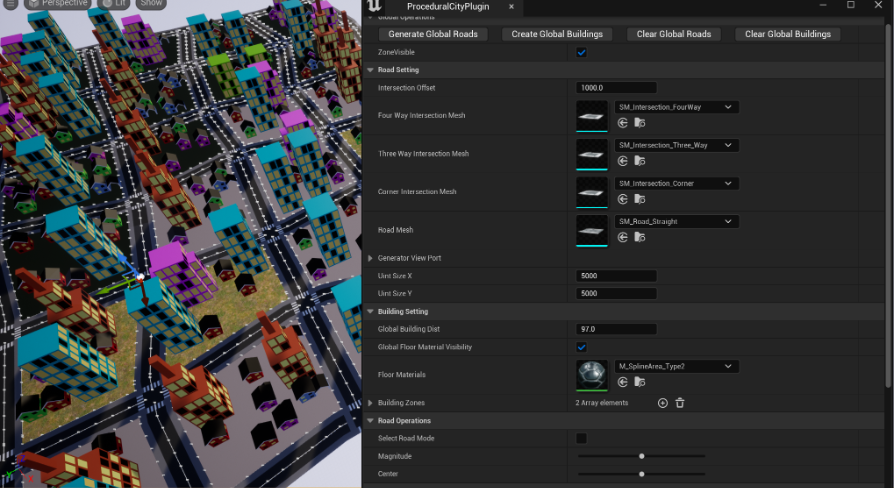The width and height of the screenshot is (894, 488).
Task: Click the 'Global Building Dist' label
Action: (409, 330)
